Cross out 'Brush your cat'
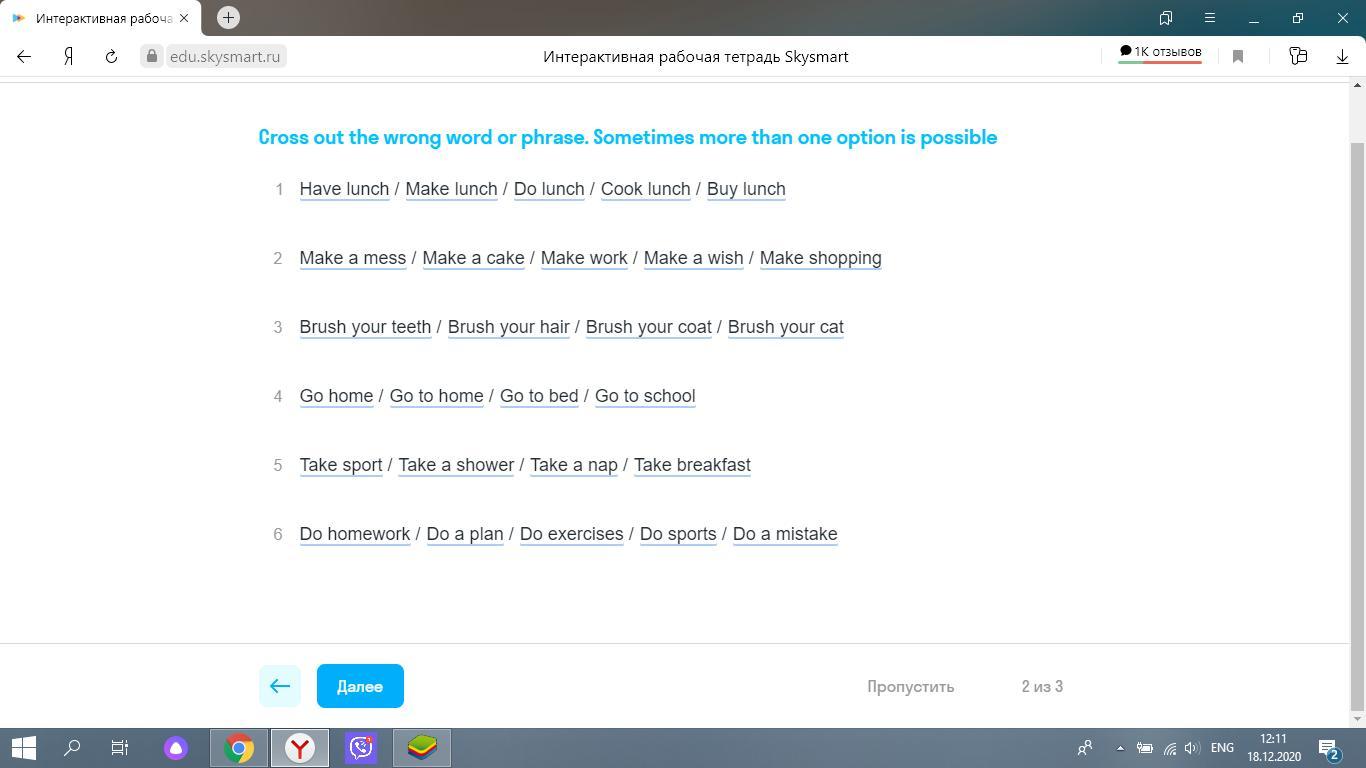Screen dimensions: 1366x768 pos(785,327)
